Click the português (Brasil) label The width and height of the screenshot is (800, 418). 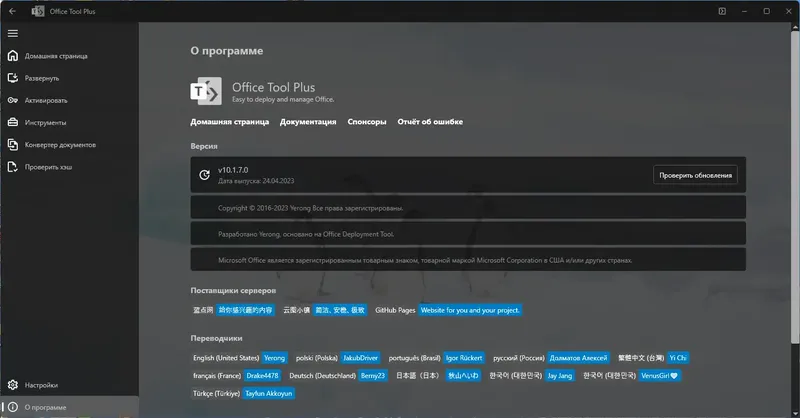click(x=415, y=358)
